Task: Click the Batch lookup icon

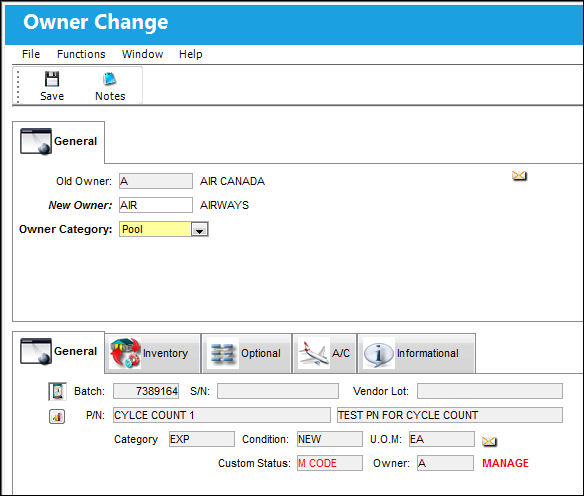Action: 57,391
